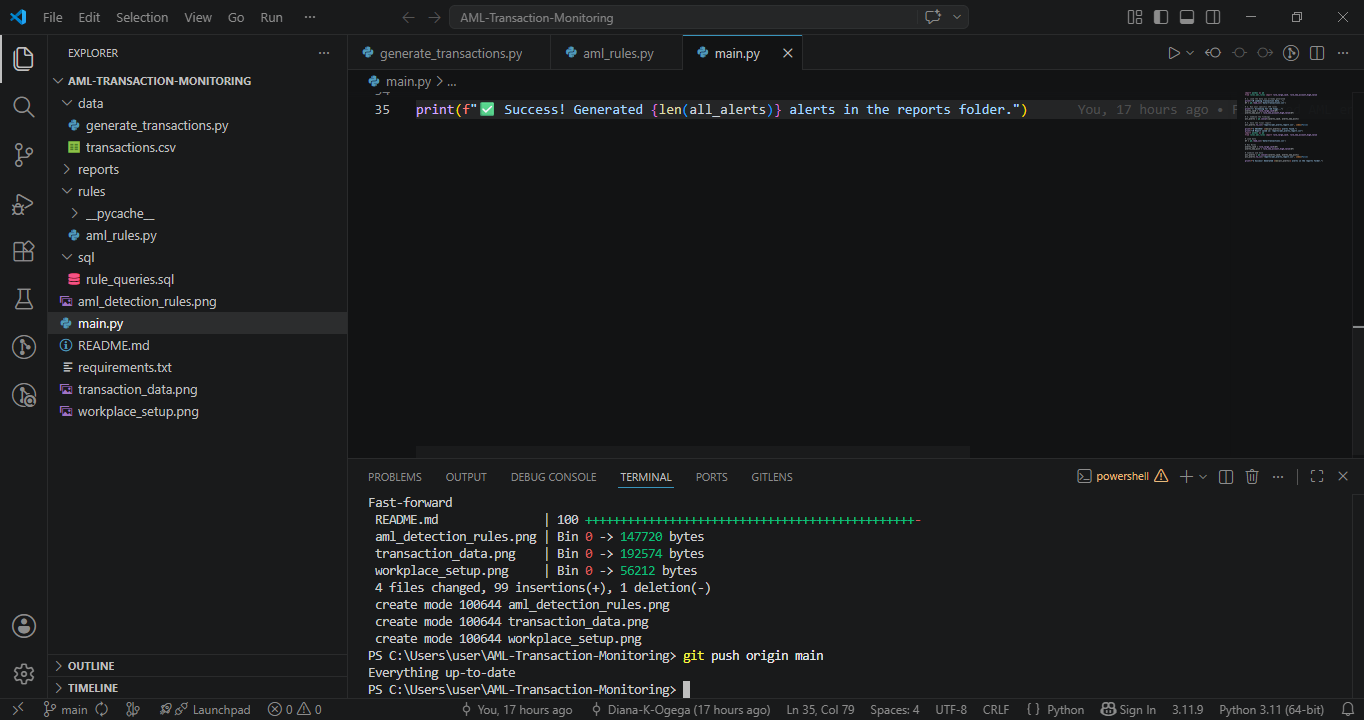Toggle the Primary Side Bar

(x=1161, y=17)
